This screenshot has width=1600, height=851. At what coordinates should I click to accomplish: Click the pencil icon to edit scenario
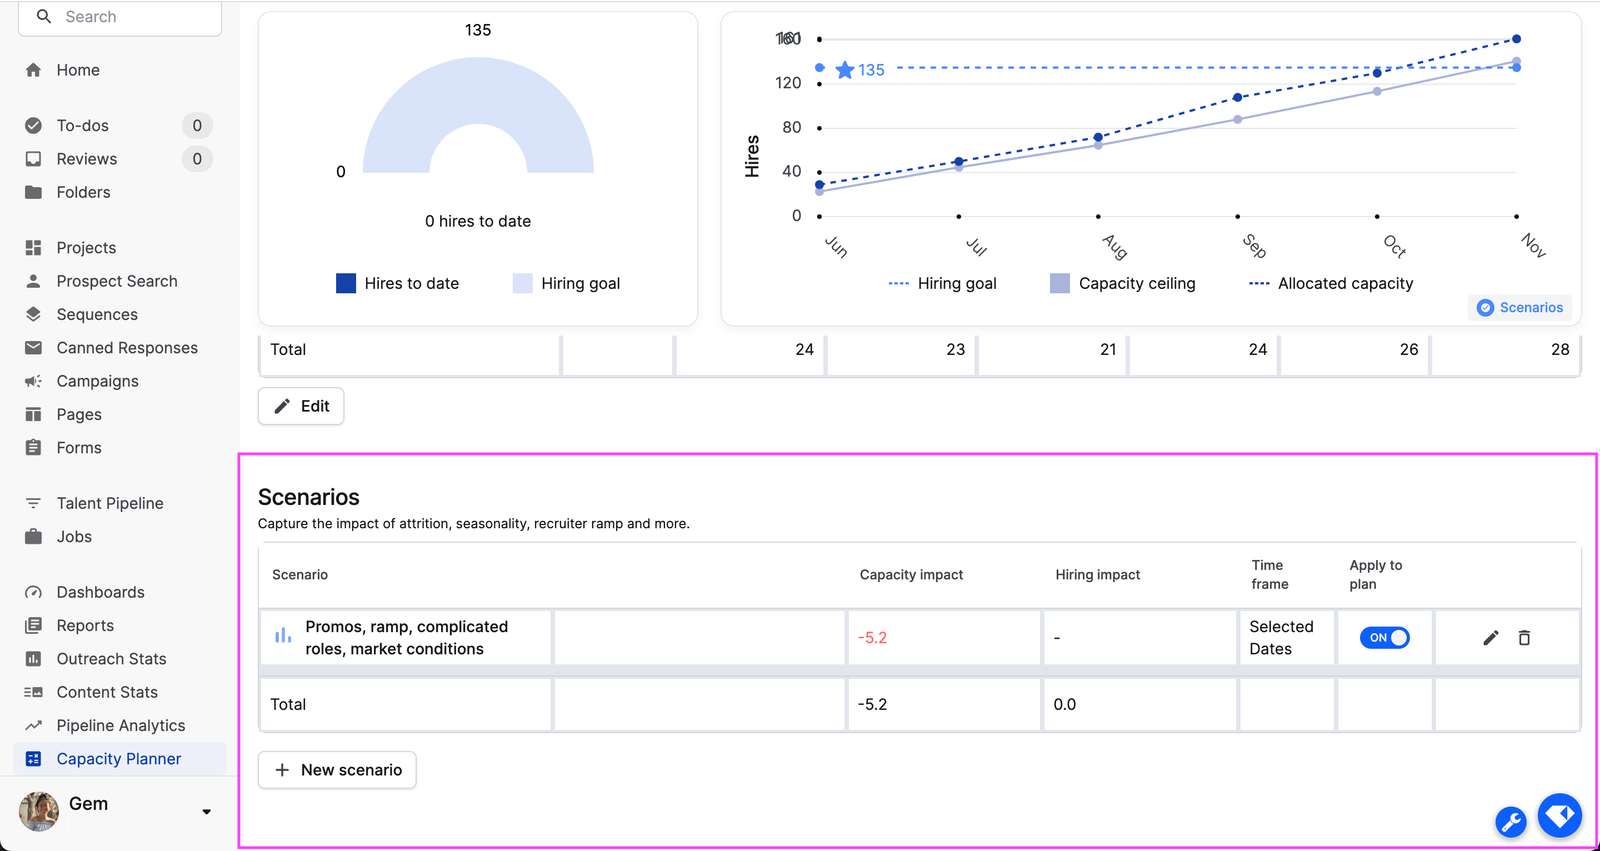[1490, 638]
